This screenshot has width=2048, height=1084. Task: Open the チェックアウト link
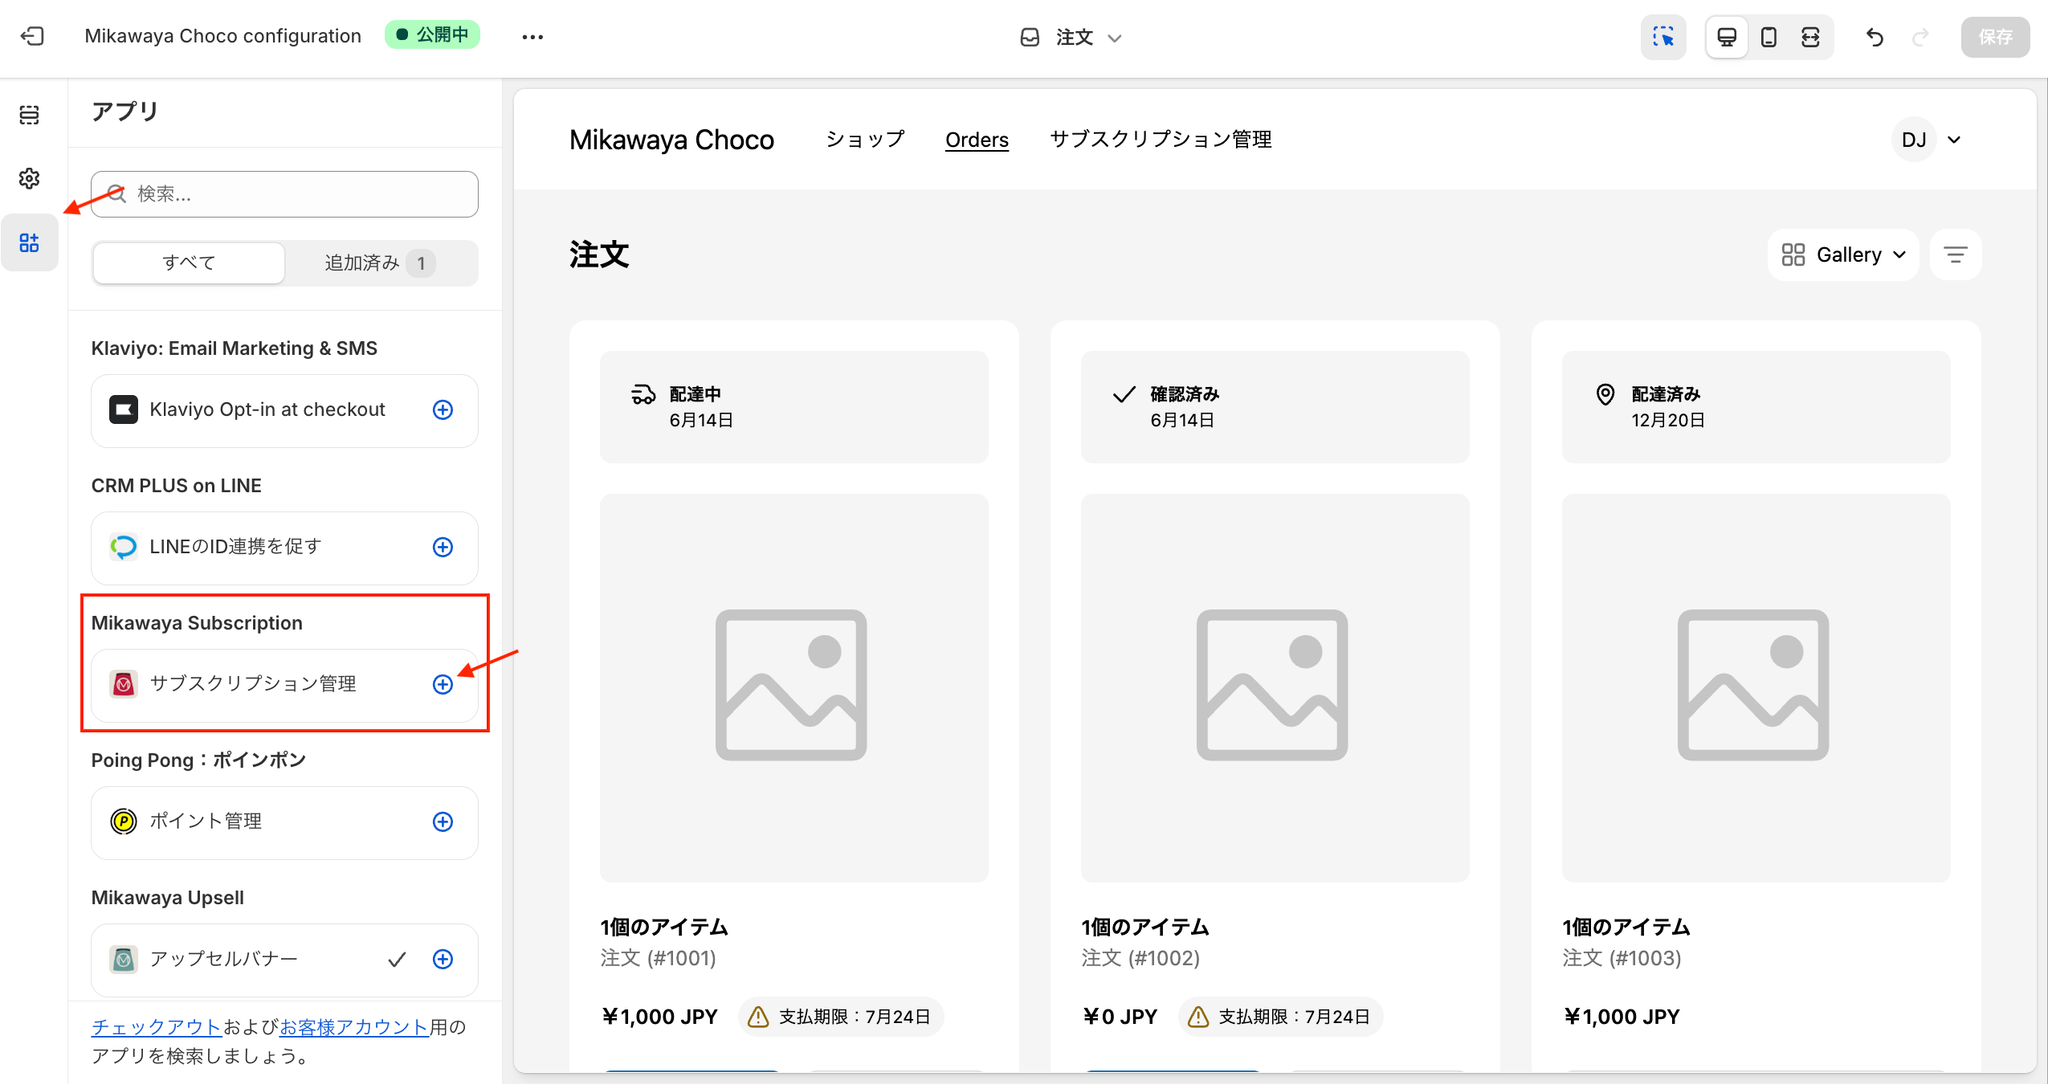click(156, 1027)
